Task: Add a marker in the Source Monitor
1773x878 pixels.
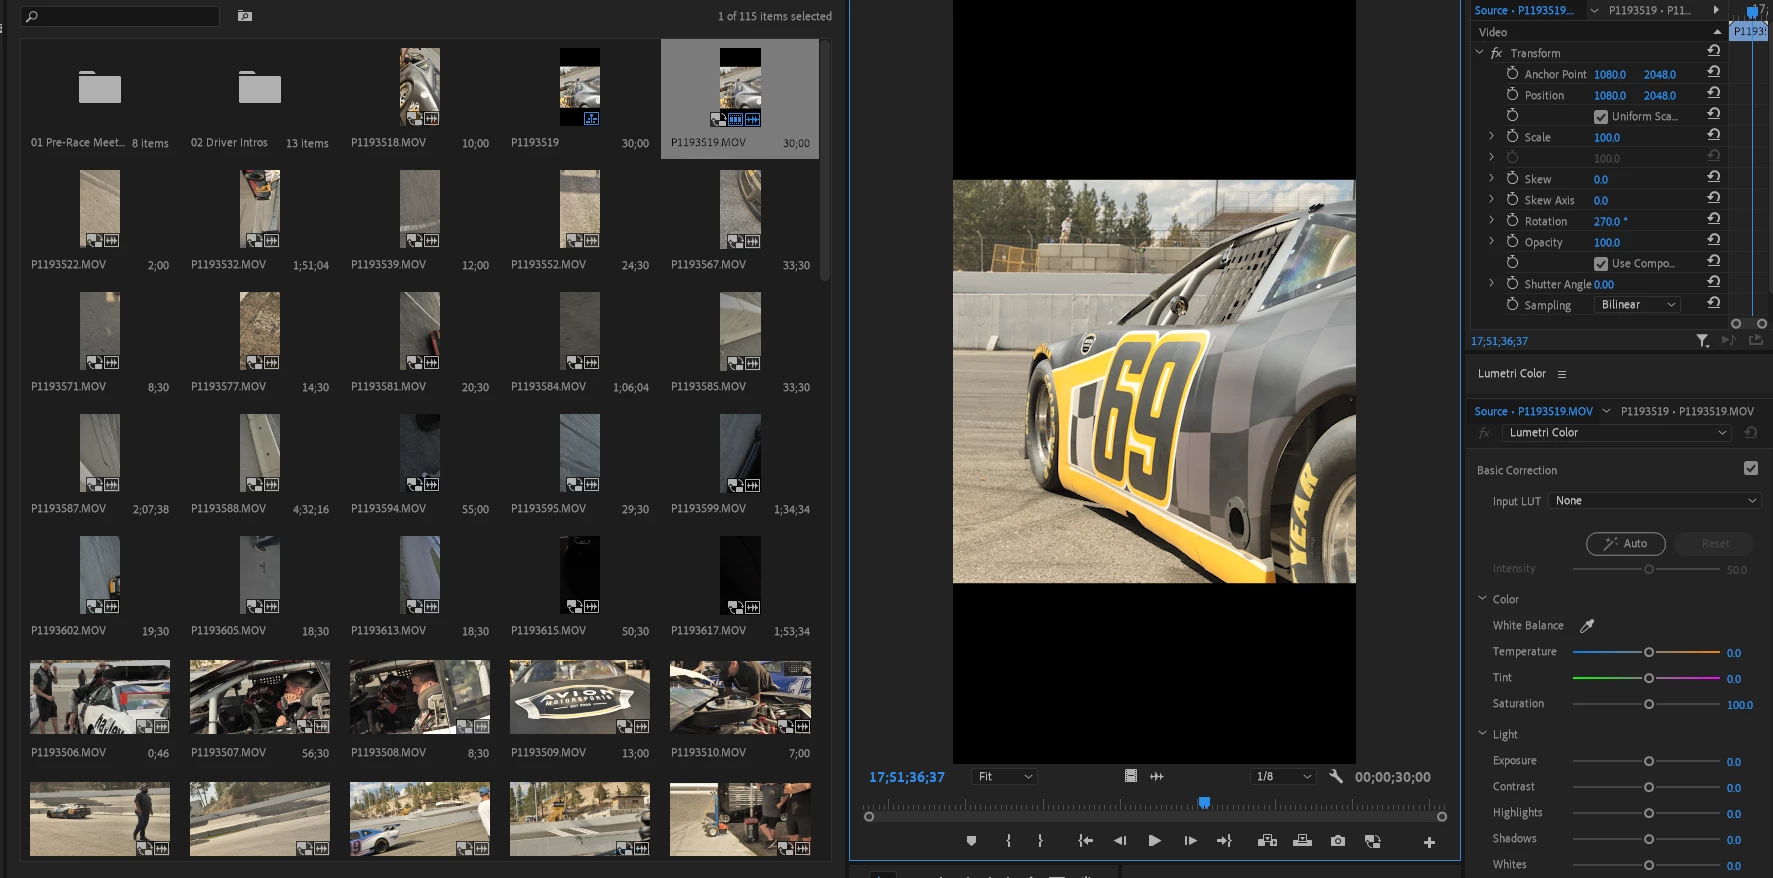Action: tap(971, 841)
